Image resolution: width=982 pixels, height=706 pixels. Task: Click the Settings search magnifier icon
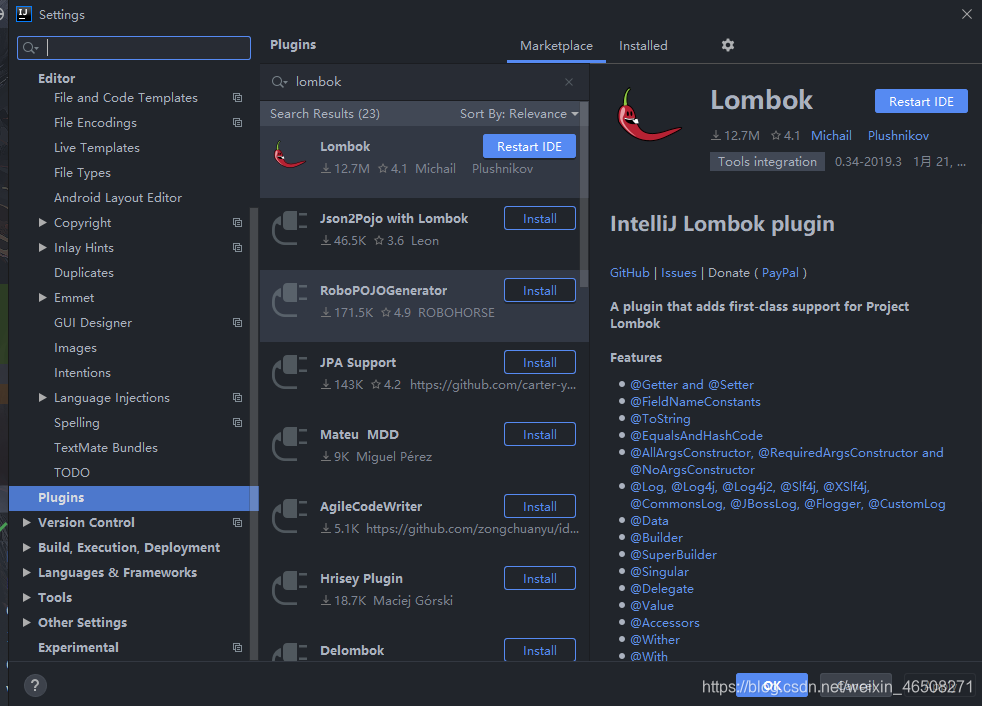[x=30, y=48]
